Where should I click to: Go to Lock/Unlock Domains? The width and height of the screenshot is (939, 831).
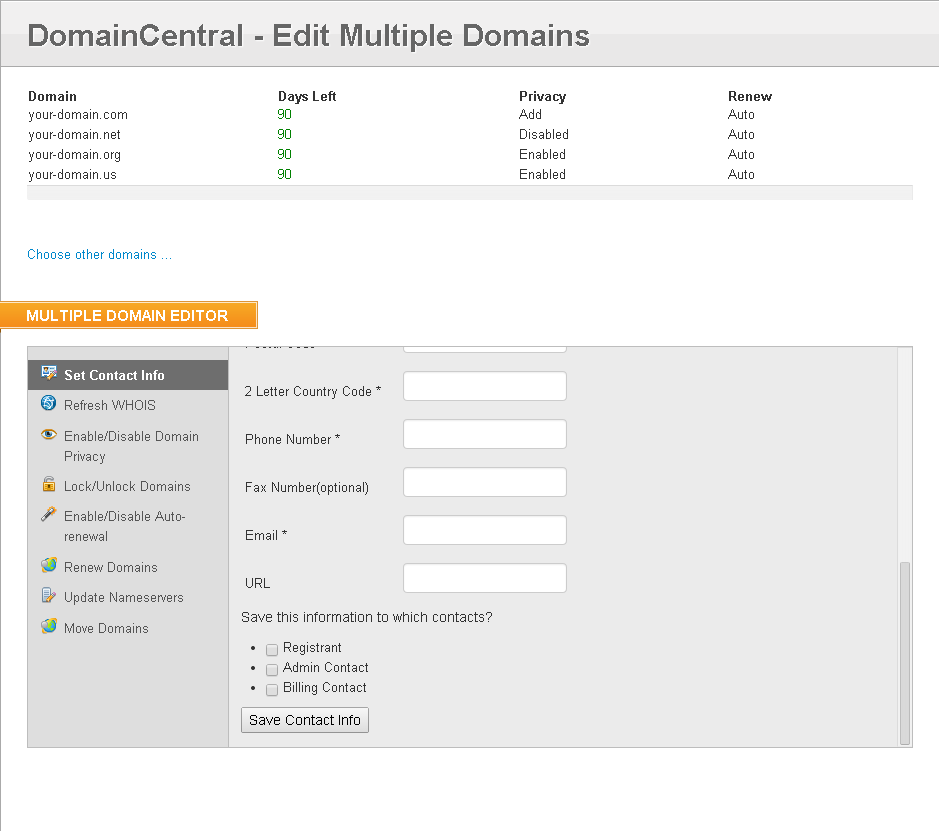click(x=127, y=486)
